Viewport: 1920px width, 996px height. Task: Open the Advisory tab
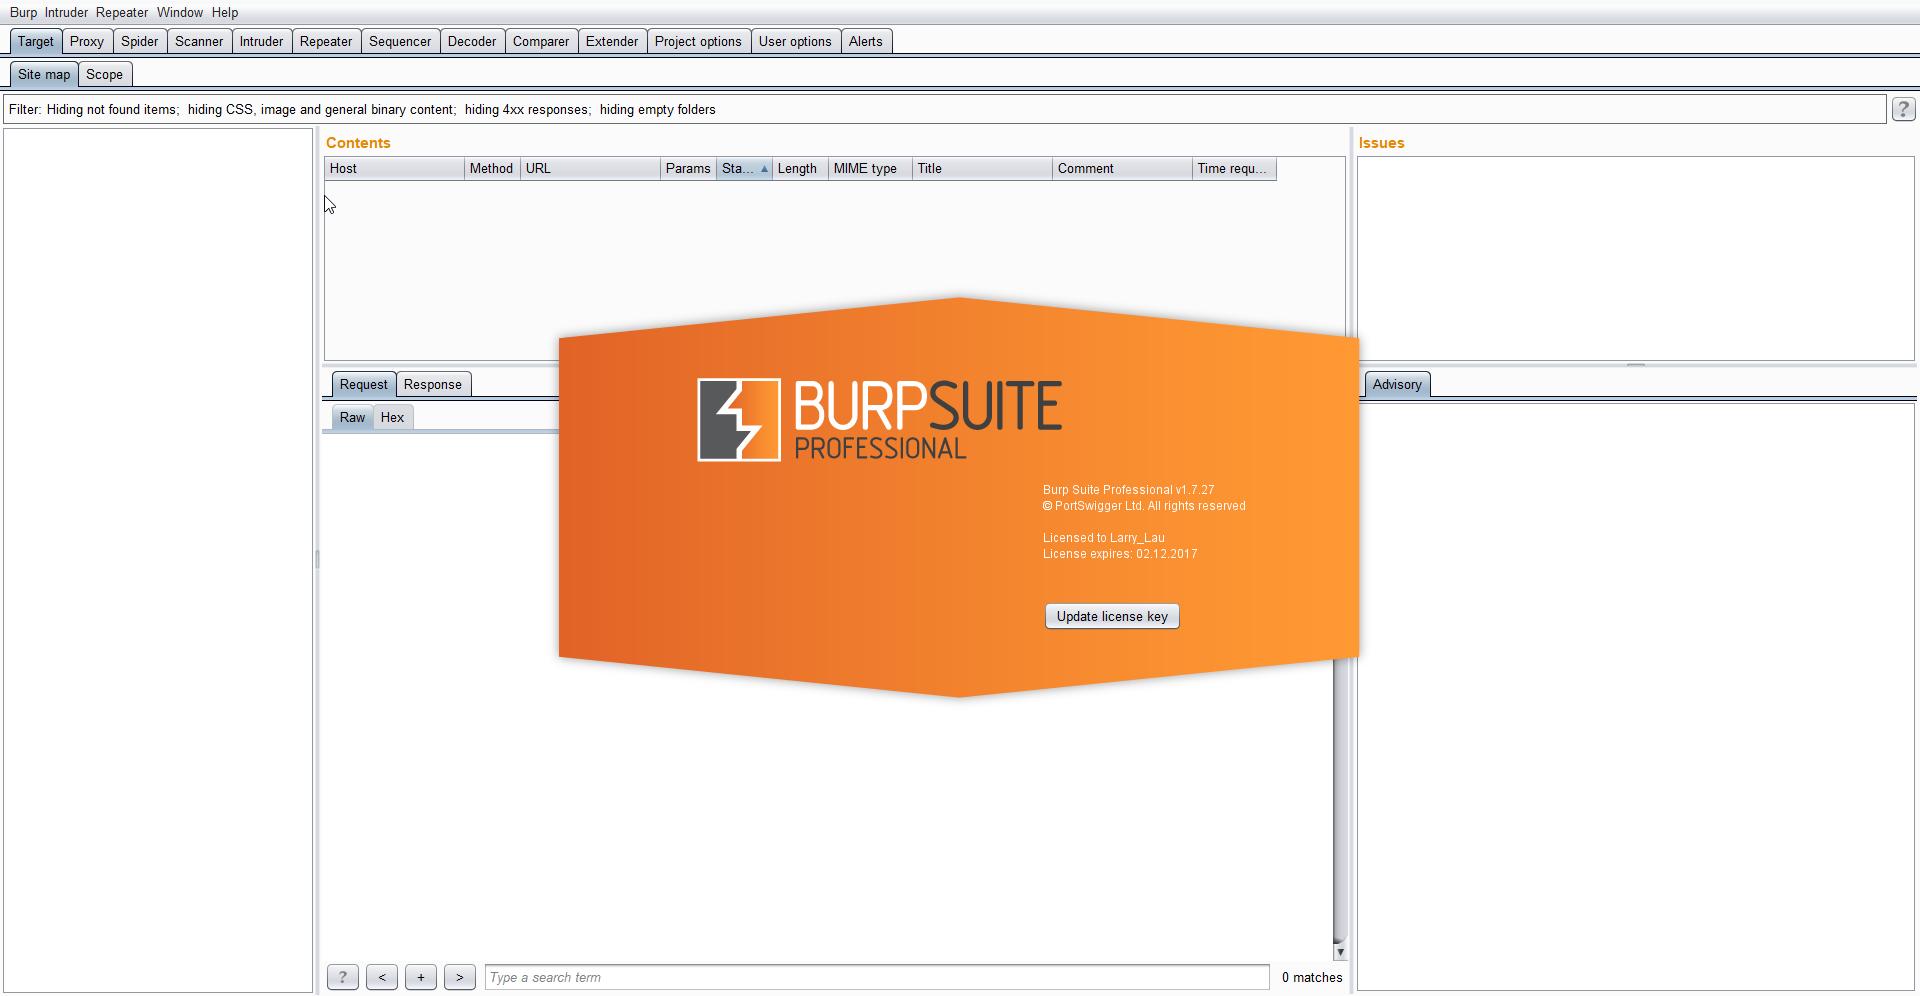1397,385
